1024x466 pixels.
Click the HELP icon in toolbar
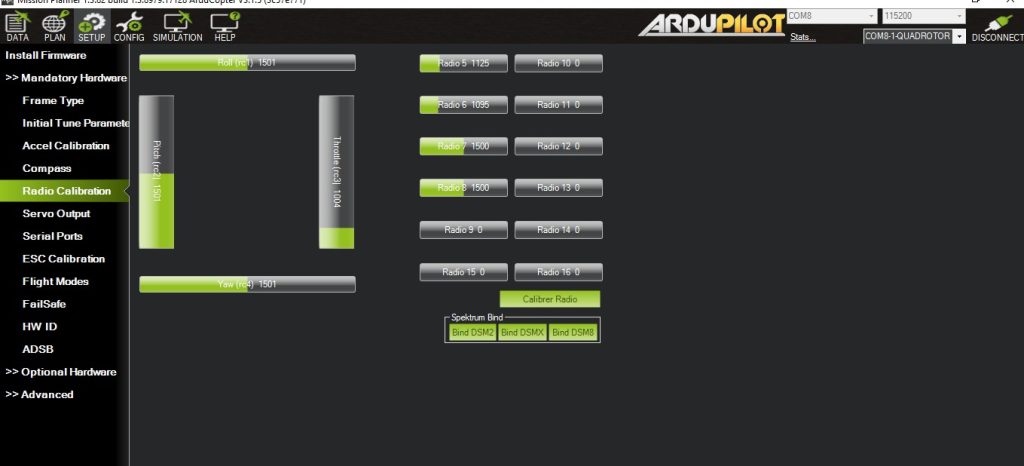click(x=224, y=24)
